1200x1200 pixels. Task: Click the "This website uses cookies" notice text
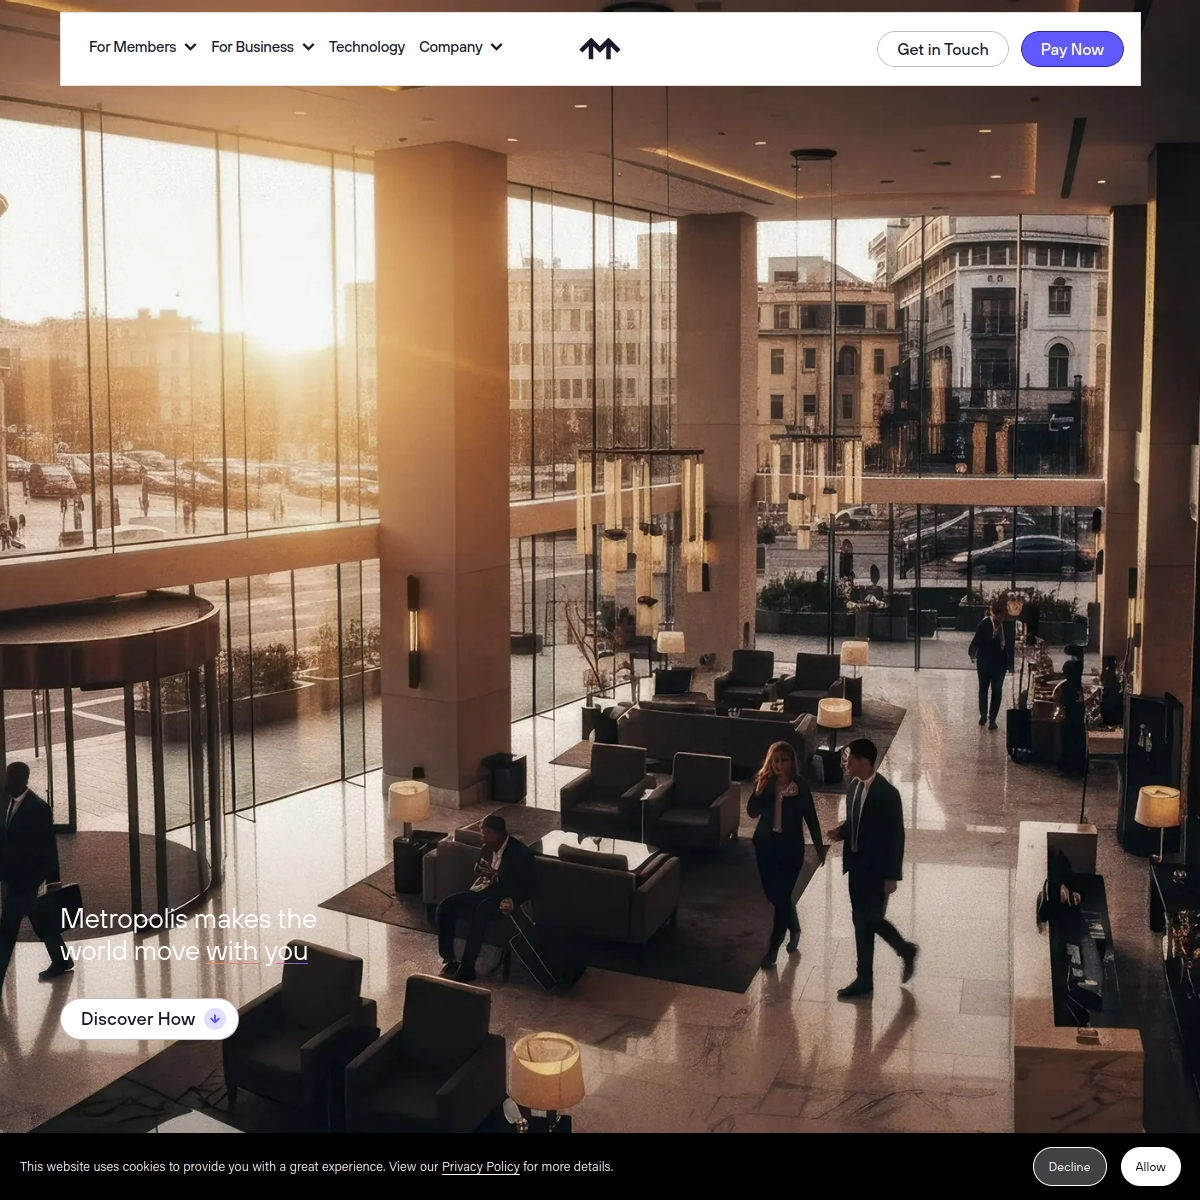click(316, 1166)
